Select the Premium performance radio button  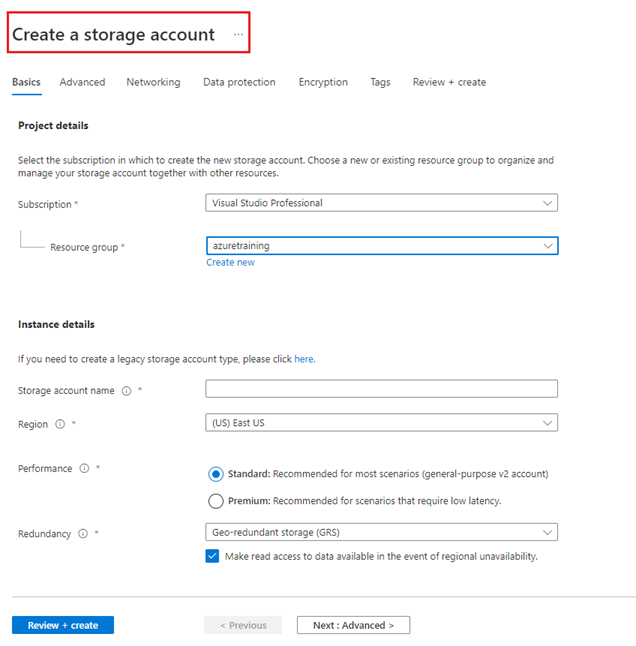215,501
